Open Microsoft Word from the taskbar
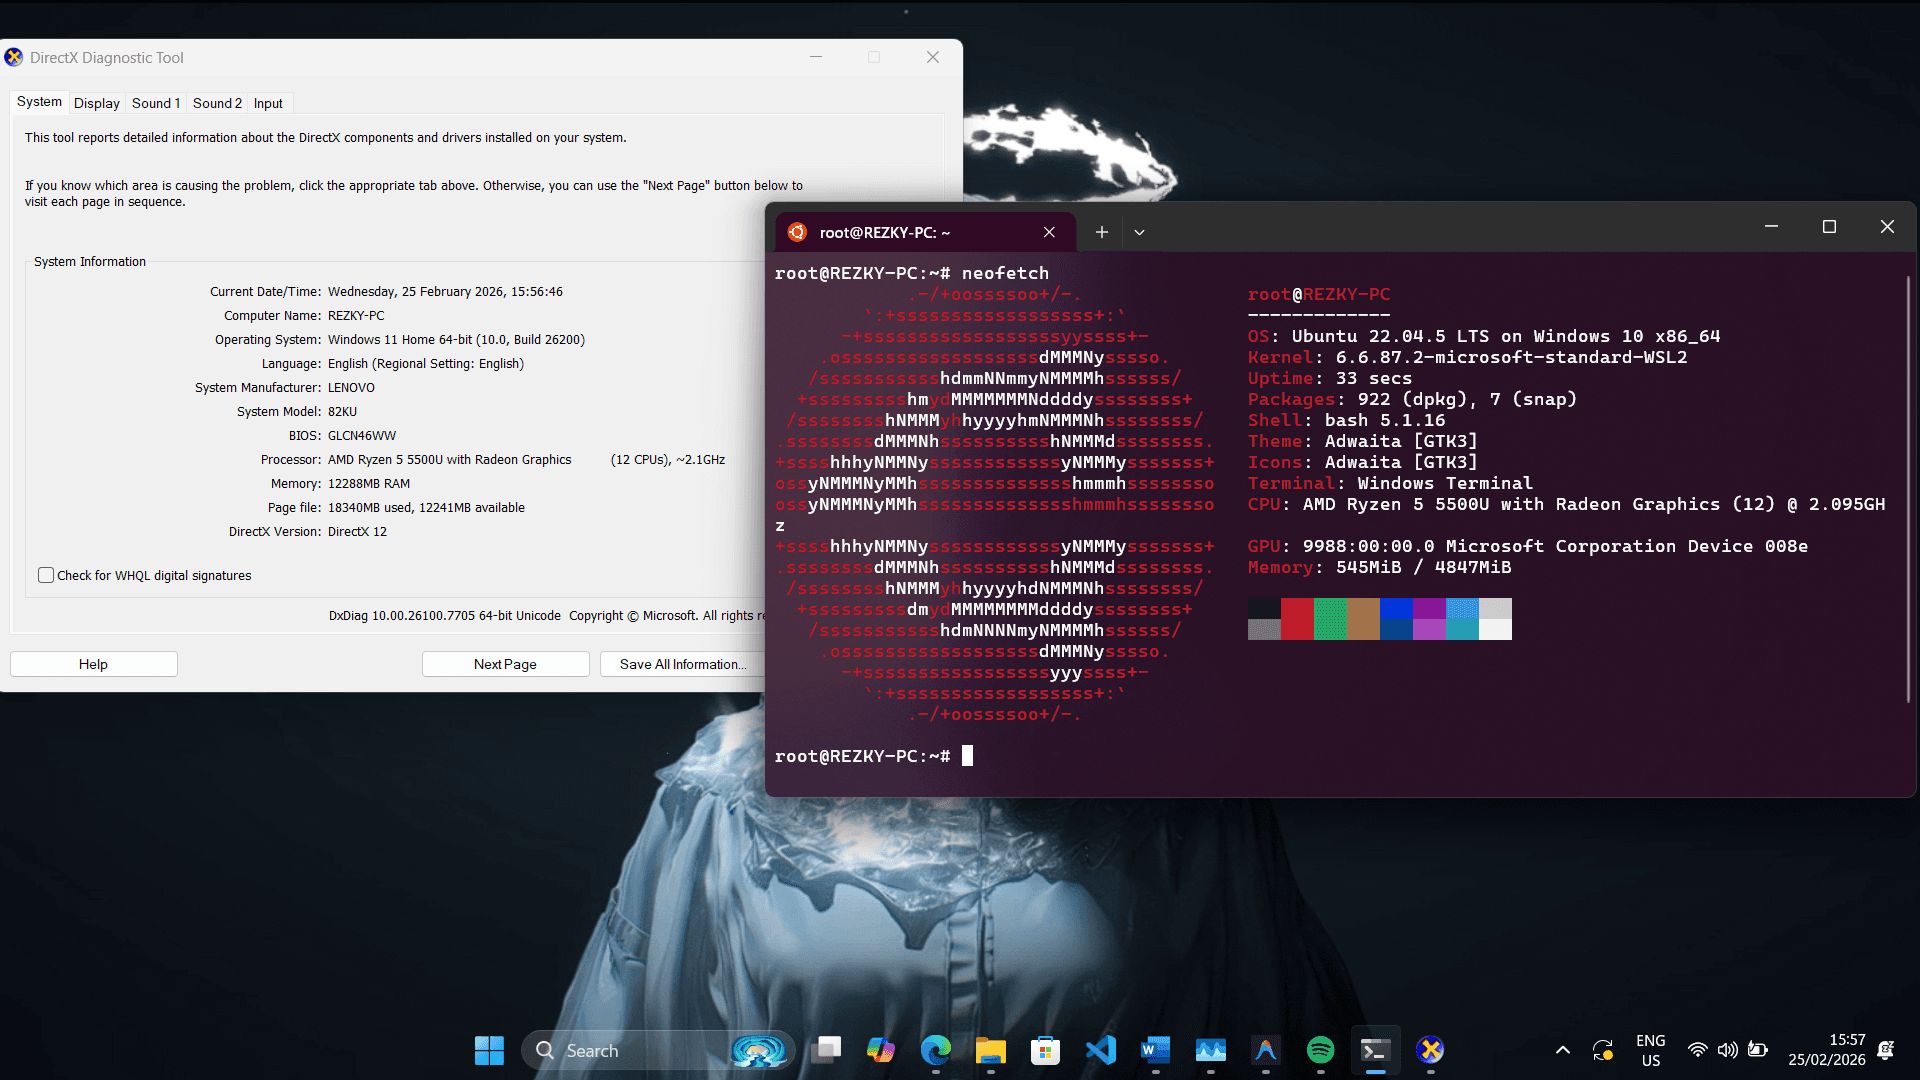Viewport: 1920px width, 1080px height. tap(1156, 1050)
